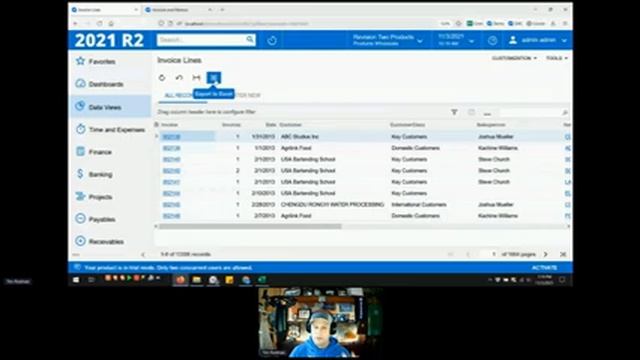The width and height of the screenshot is (640, 360).
Task: Click the browser reload button
Action: (99, 24)
